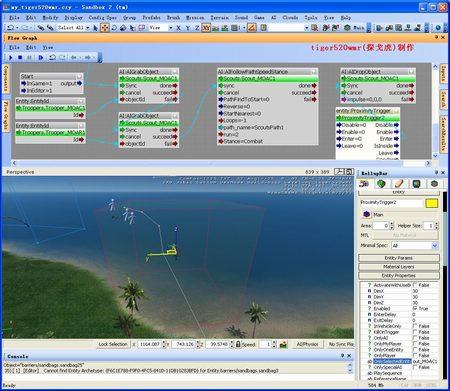450x391 pixels.
Task: Click the yellow color swatch next to ProximityTrigger2
Action: (x=432, y=203)
